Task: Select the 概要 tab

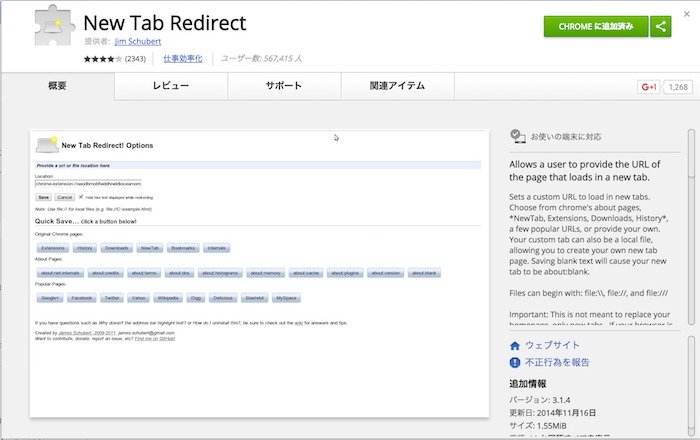Action: [58, 86]
